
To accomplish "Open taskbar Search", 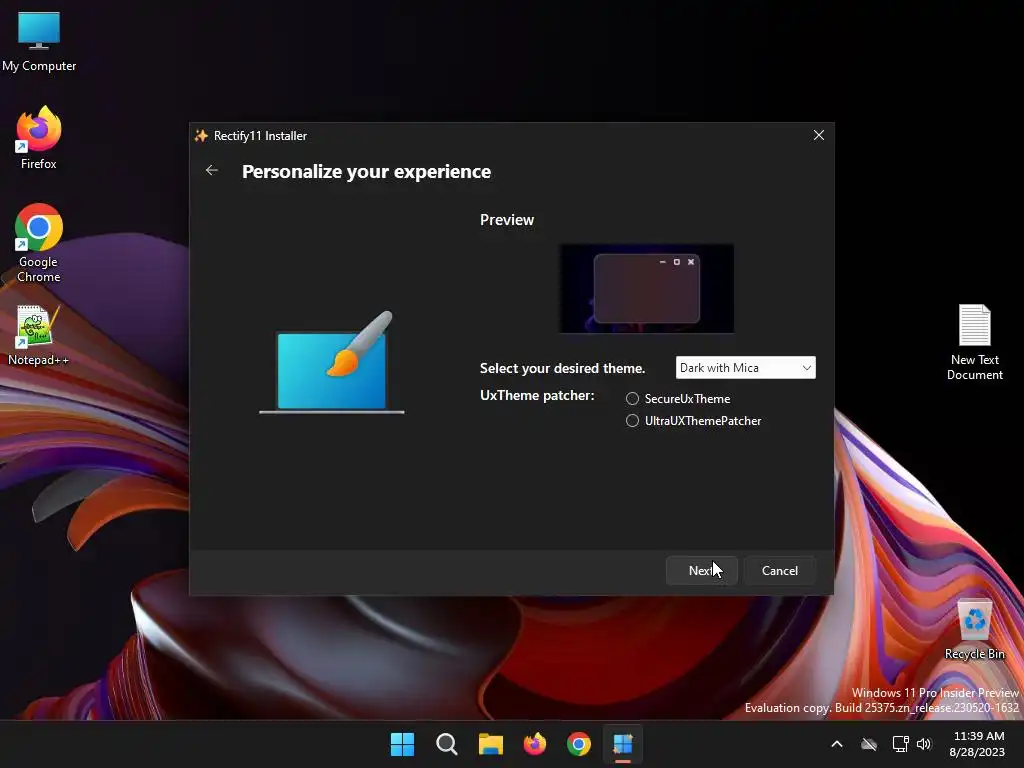I will click(447, 744).
